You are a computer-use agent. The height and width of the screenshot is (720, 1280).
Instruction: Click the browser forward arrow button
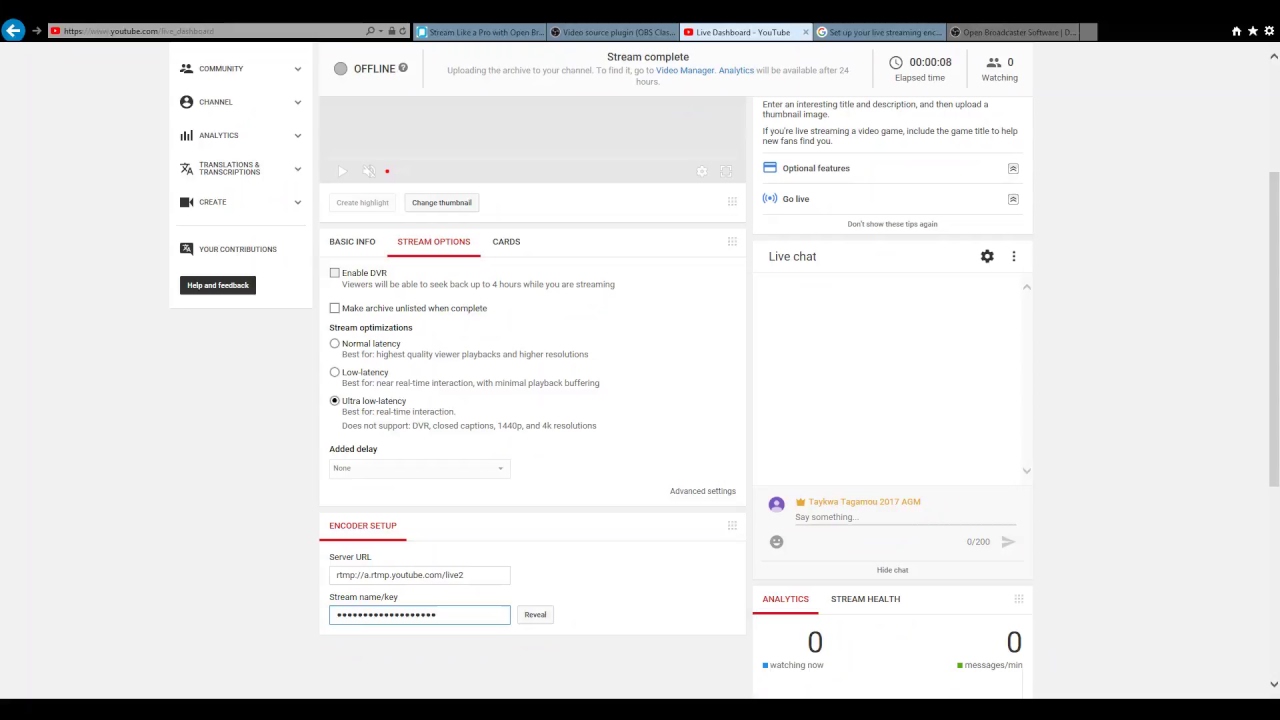(37, 31)
